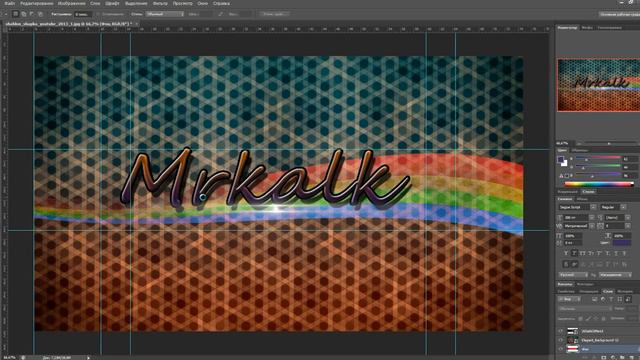Choose the add to selection mode icon
The height and width of the screenshot is (360, 640).
click(x=24, y=14)
